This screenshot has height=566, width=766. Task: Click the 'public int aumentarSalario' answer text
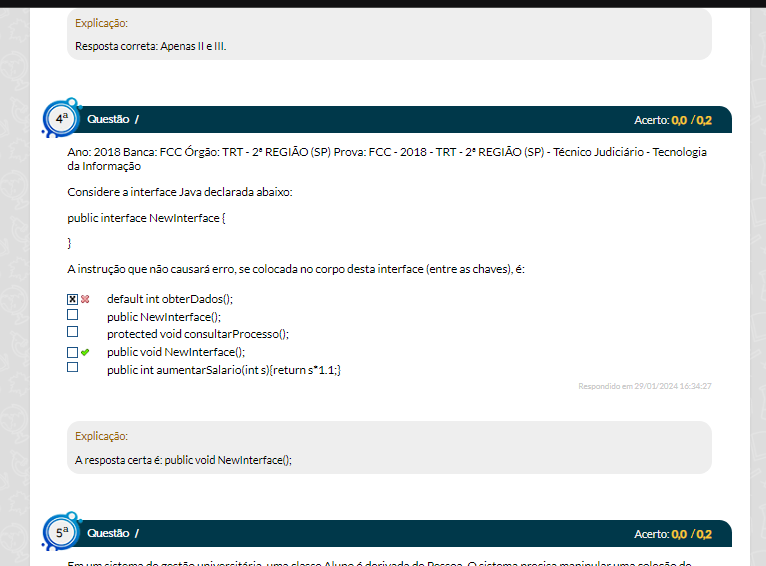pos(224,370)
